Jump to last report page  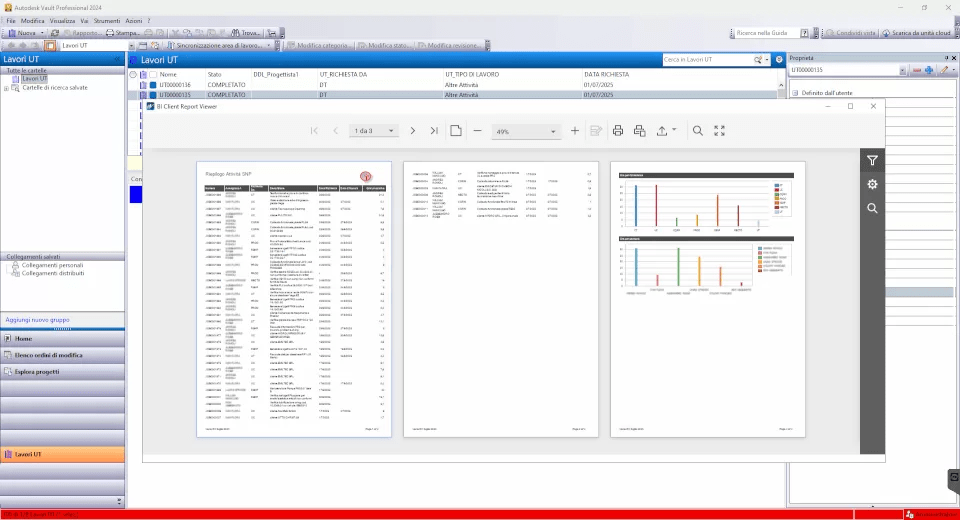(x=434, y=130)
